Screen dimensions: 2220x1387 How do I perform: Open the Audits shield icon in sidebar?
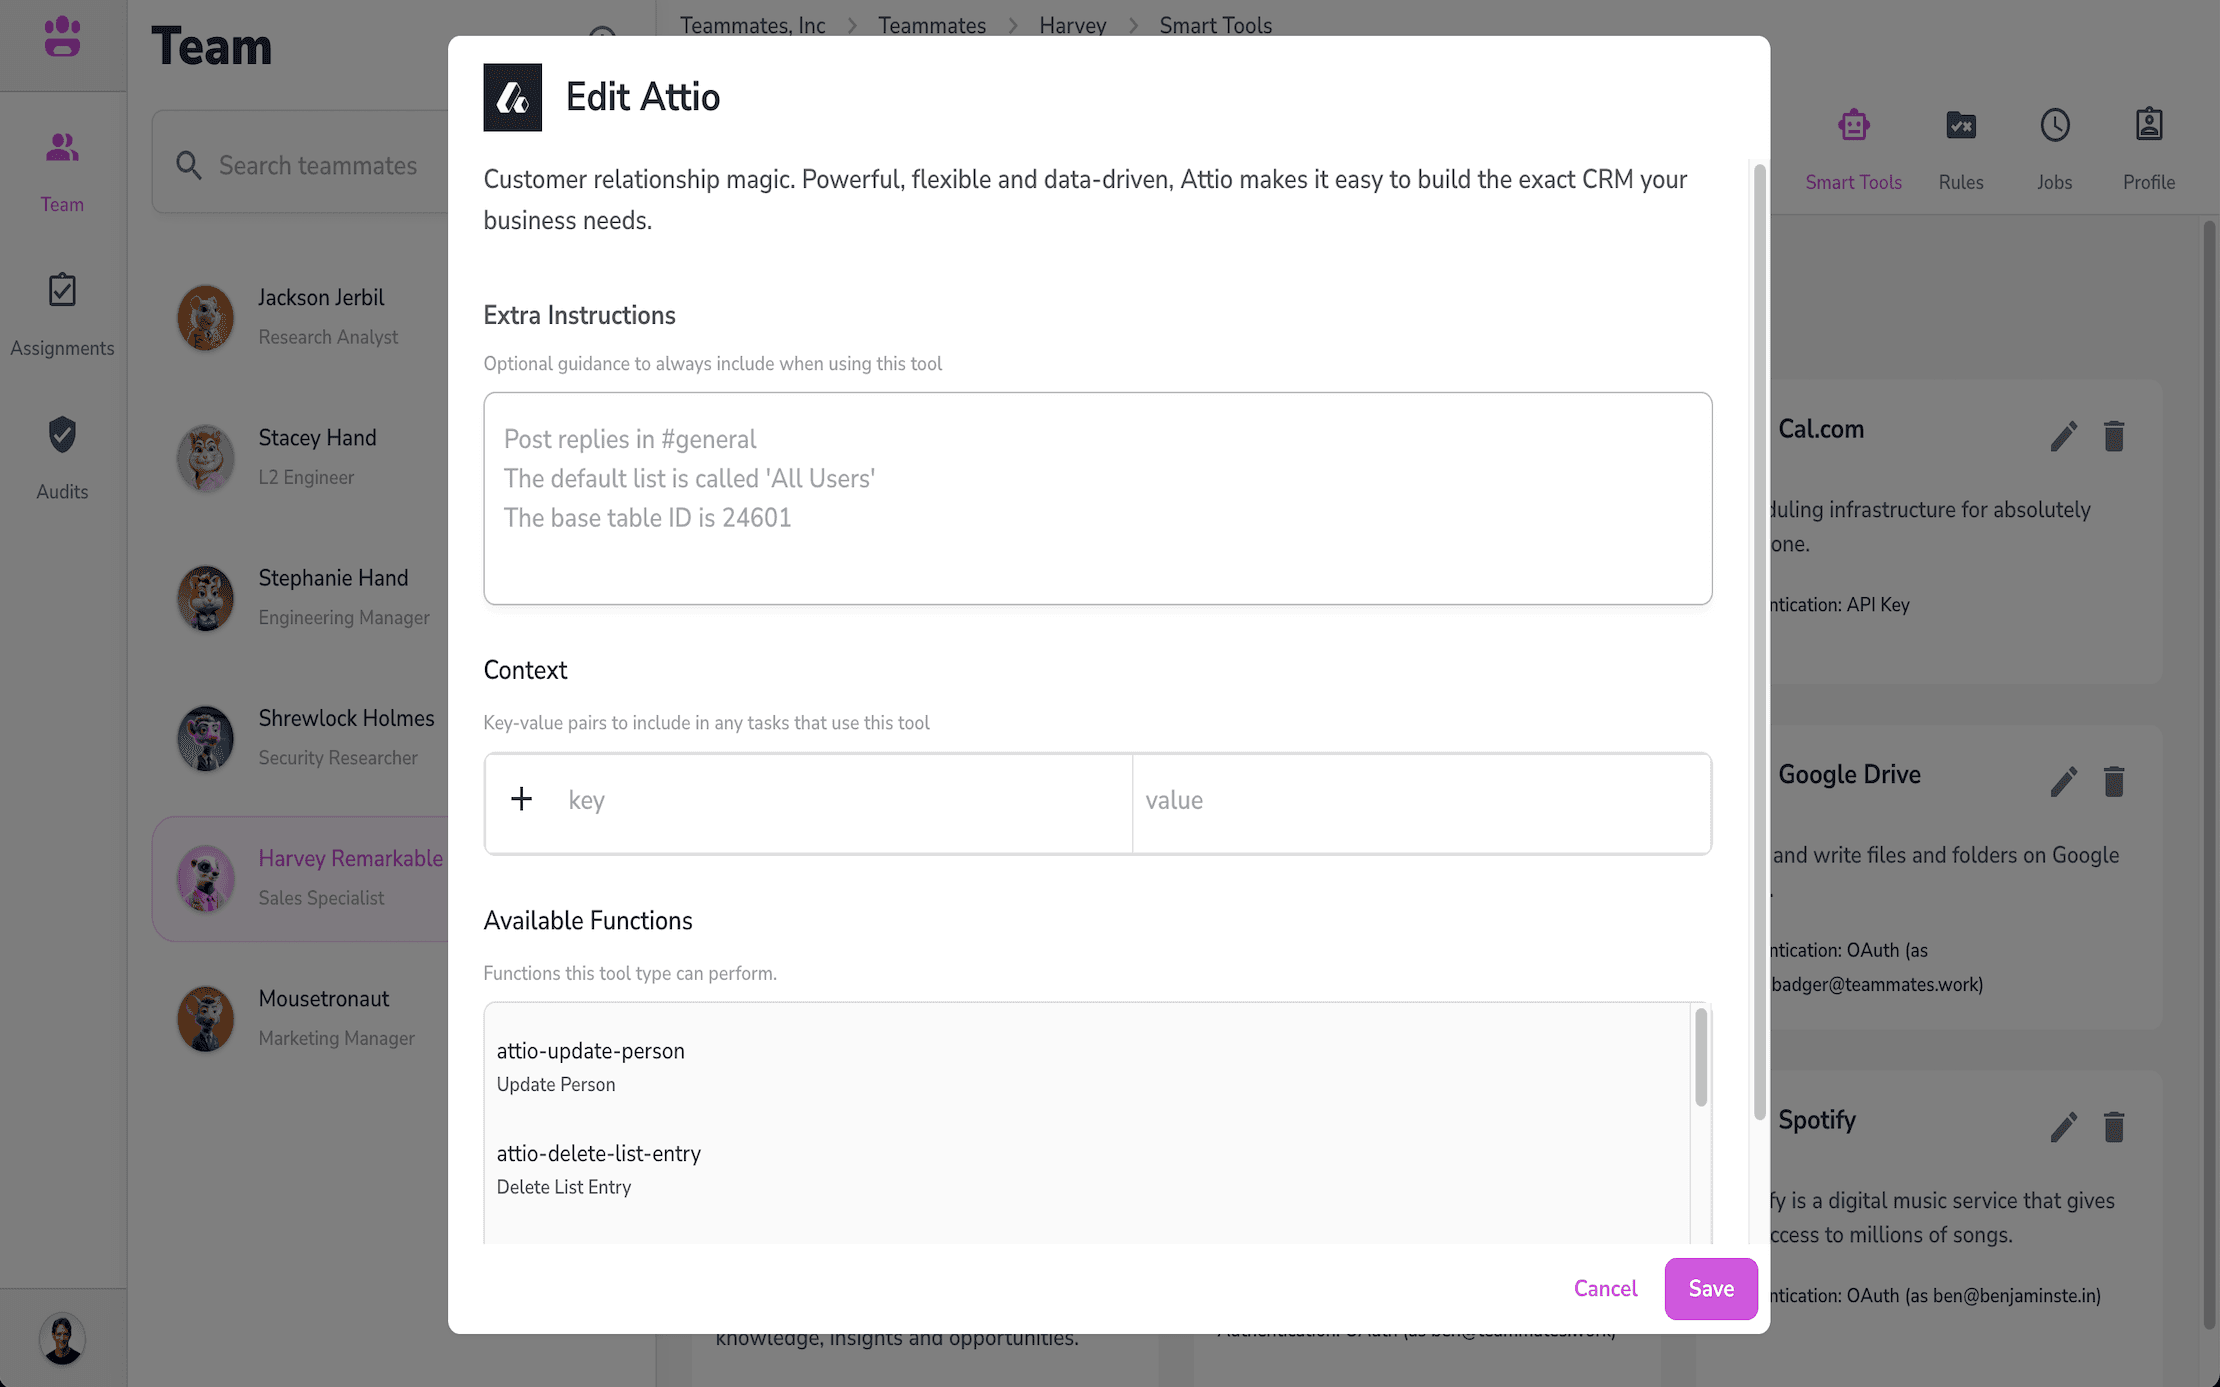click(62, 435)
